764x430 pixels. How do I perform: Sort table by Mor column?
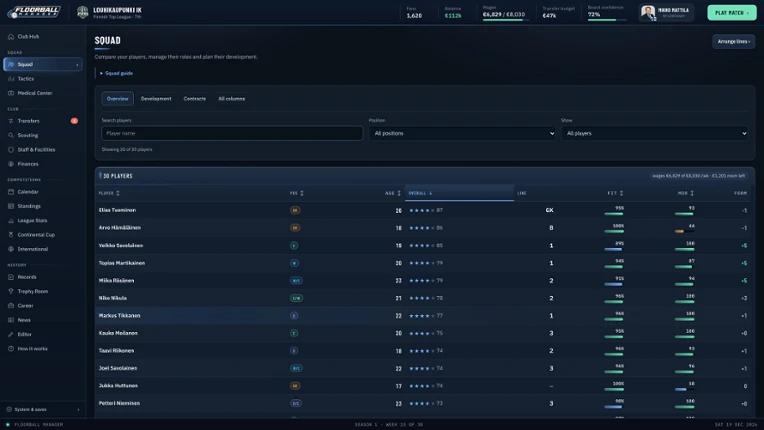tap(686, 193)
